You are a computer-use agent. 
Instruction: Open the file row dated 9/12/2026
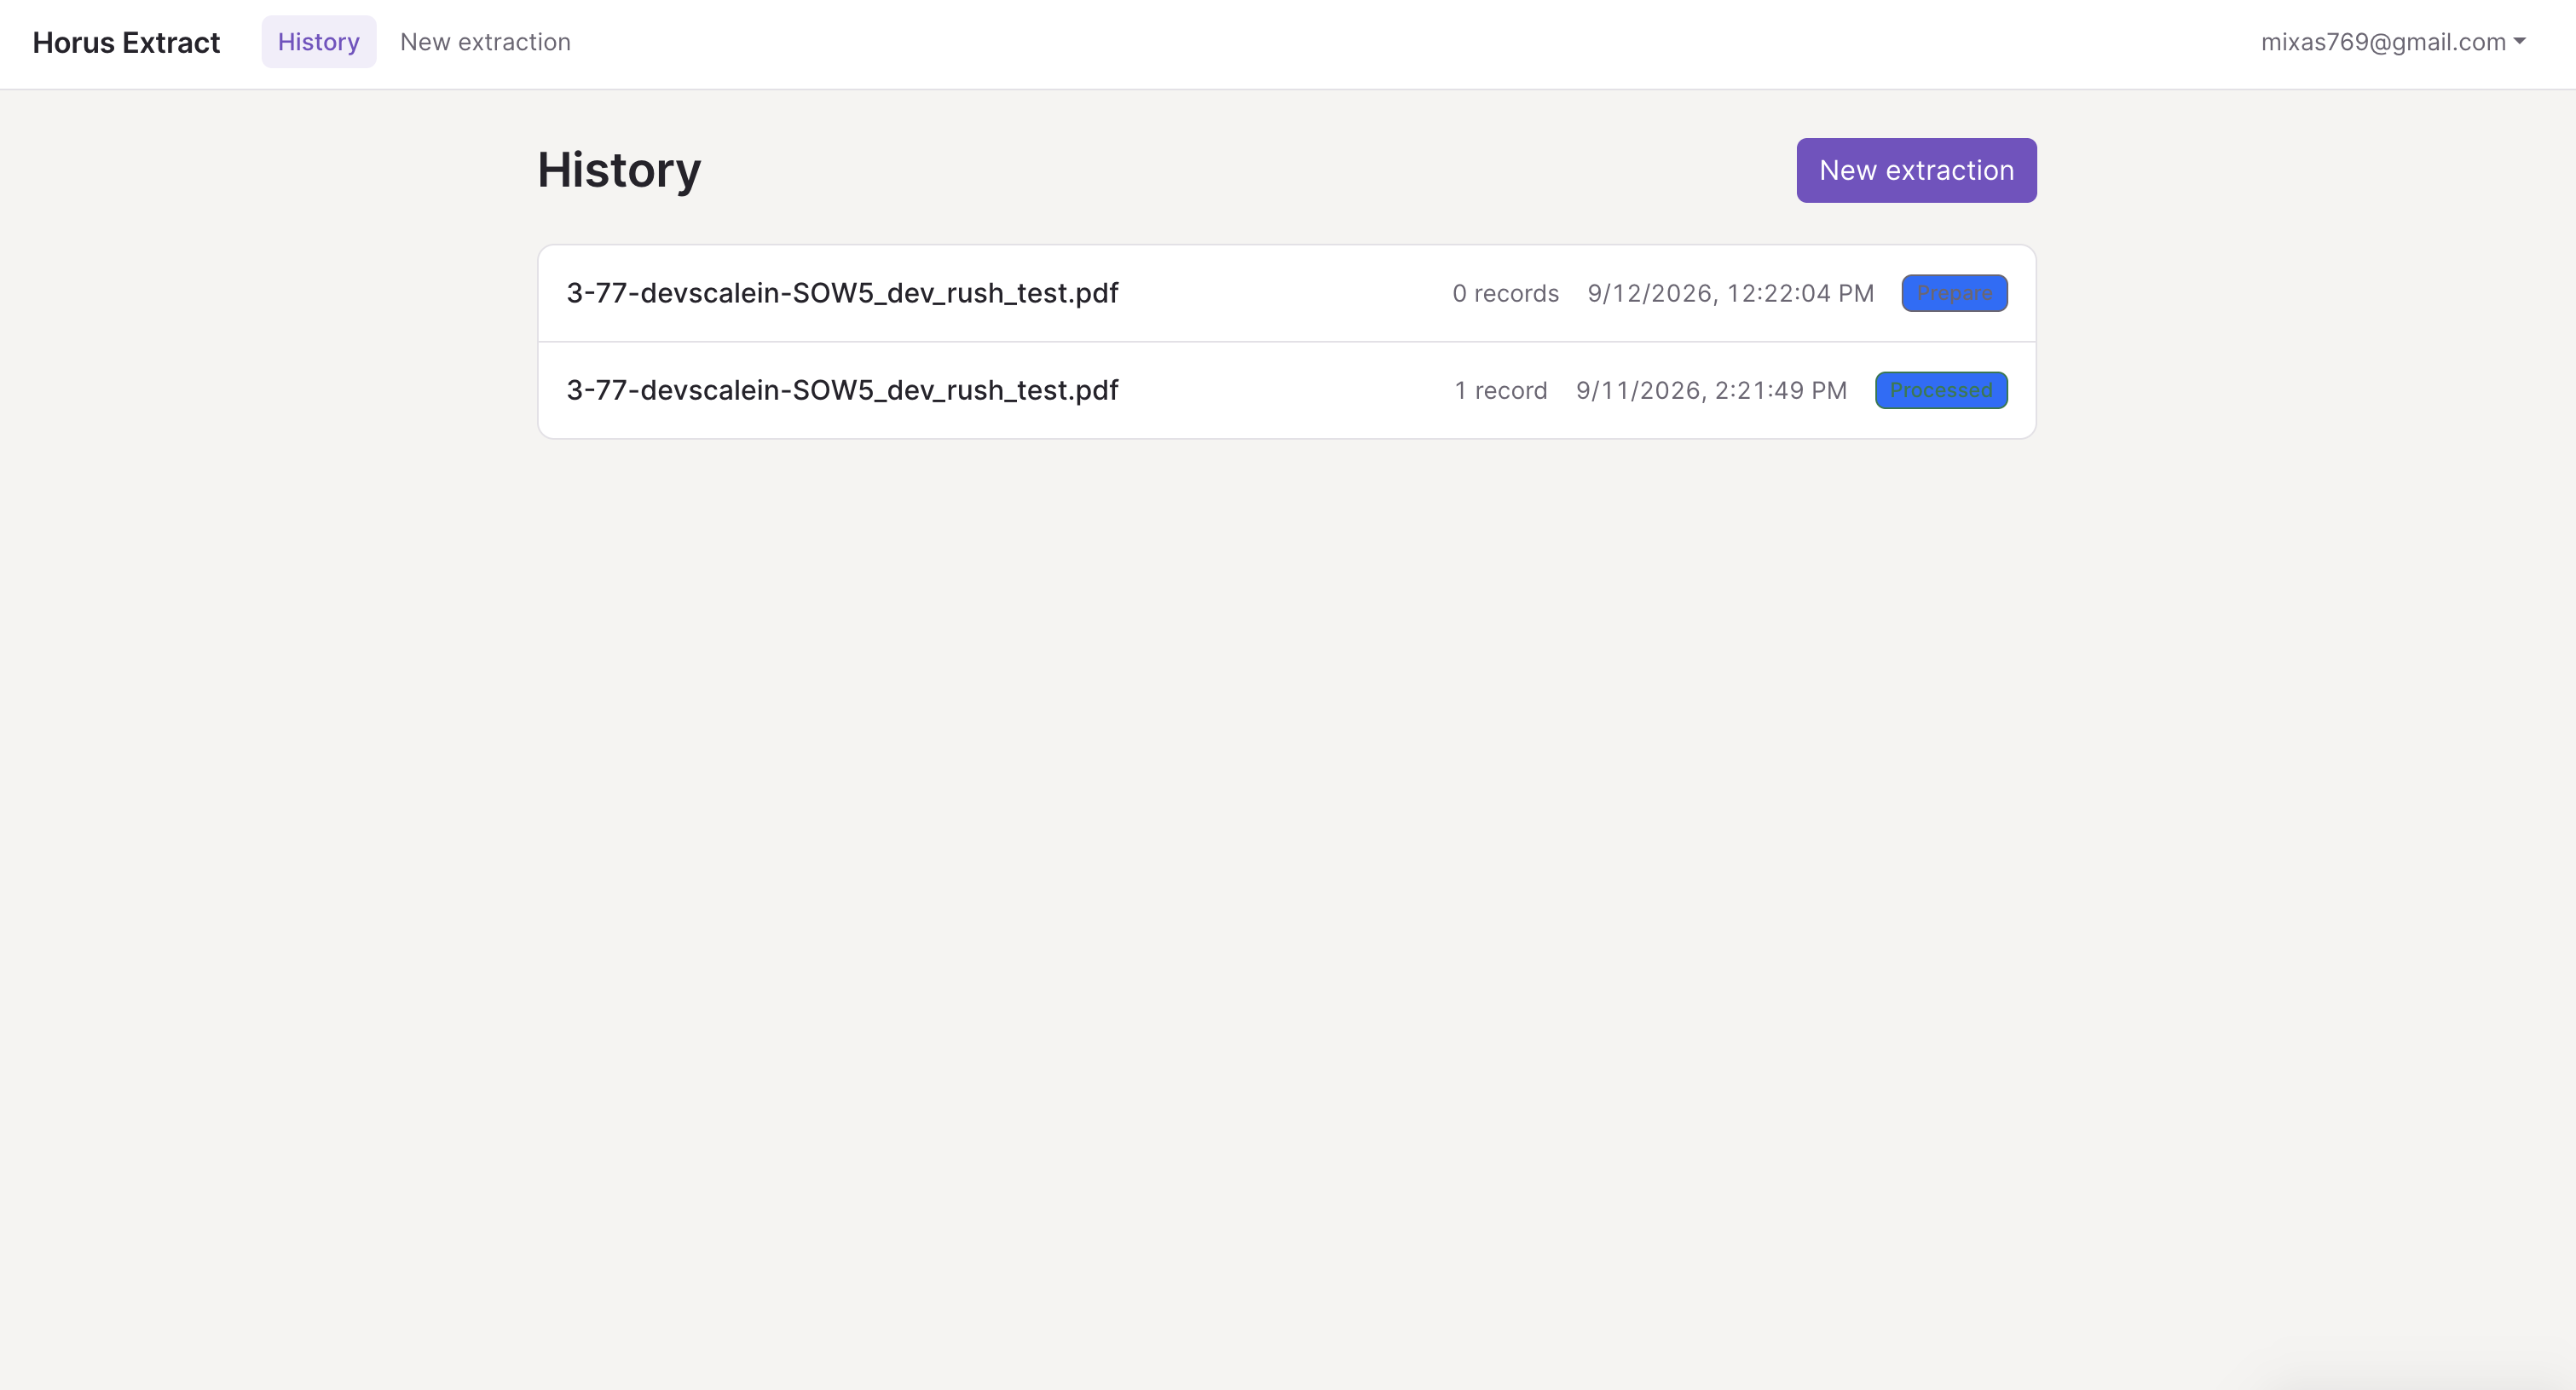tap(1287, 293)
